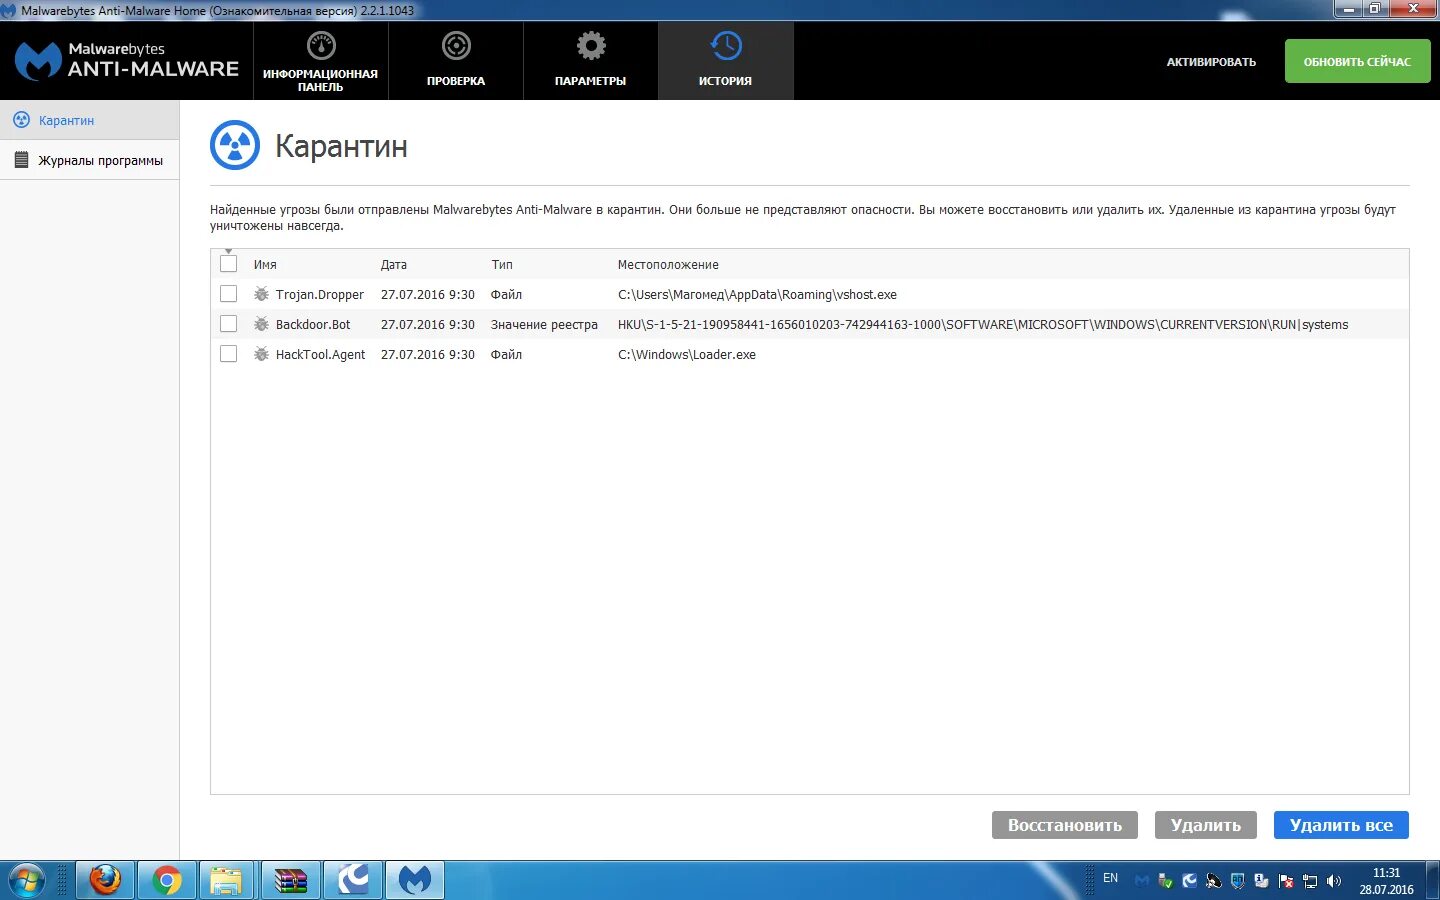Open WinRAR from the taskbar
Image resolution: width=1440 pixels, height=900 pixels.
pyautogui.click(x=291, y=881)
